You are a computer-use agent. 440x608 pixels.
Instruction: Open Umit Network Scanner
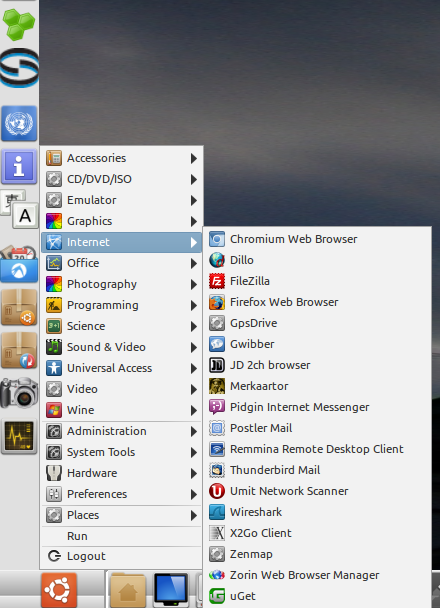[317, 491]
